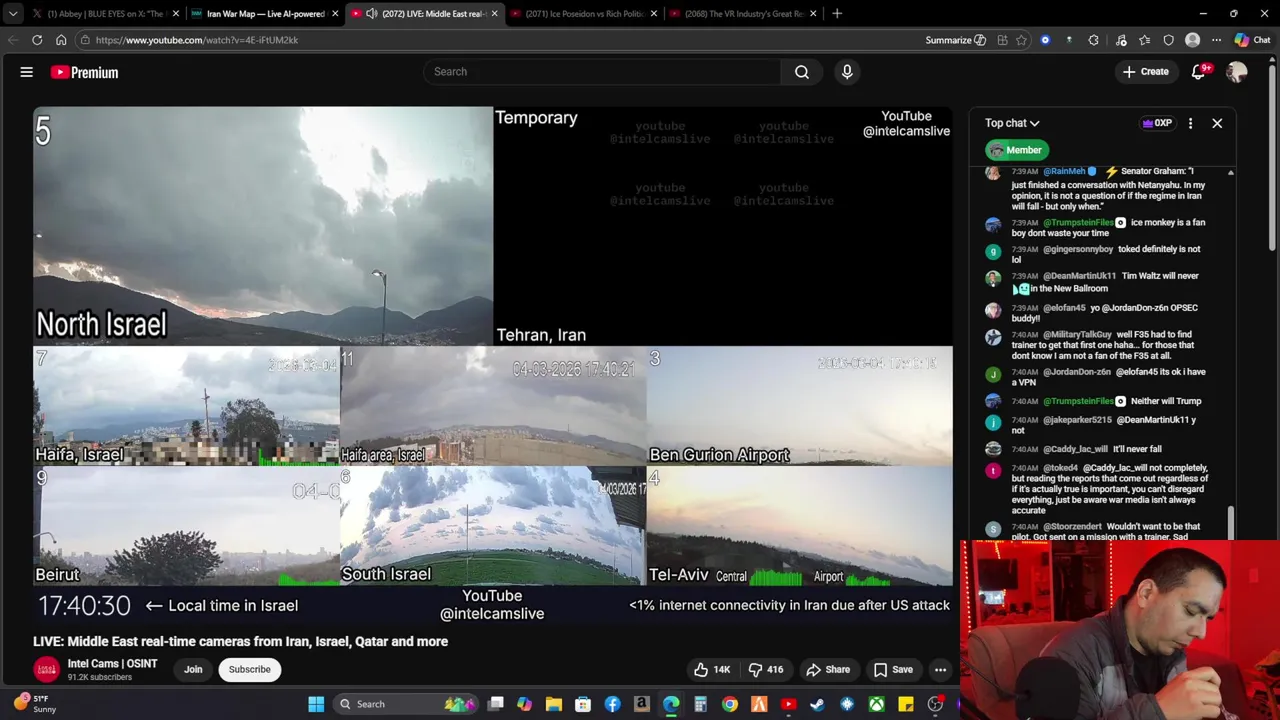The height and width of the screenshot is (720, 1280).
Task: Open the browser profile icon
Action: pos(1192,40)
